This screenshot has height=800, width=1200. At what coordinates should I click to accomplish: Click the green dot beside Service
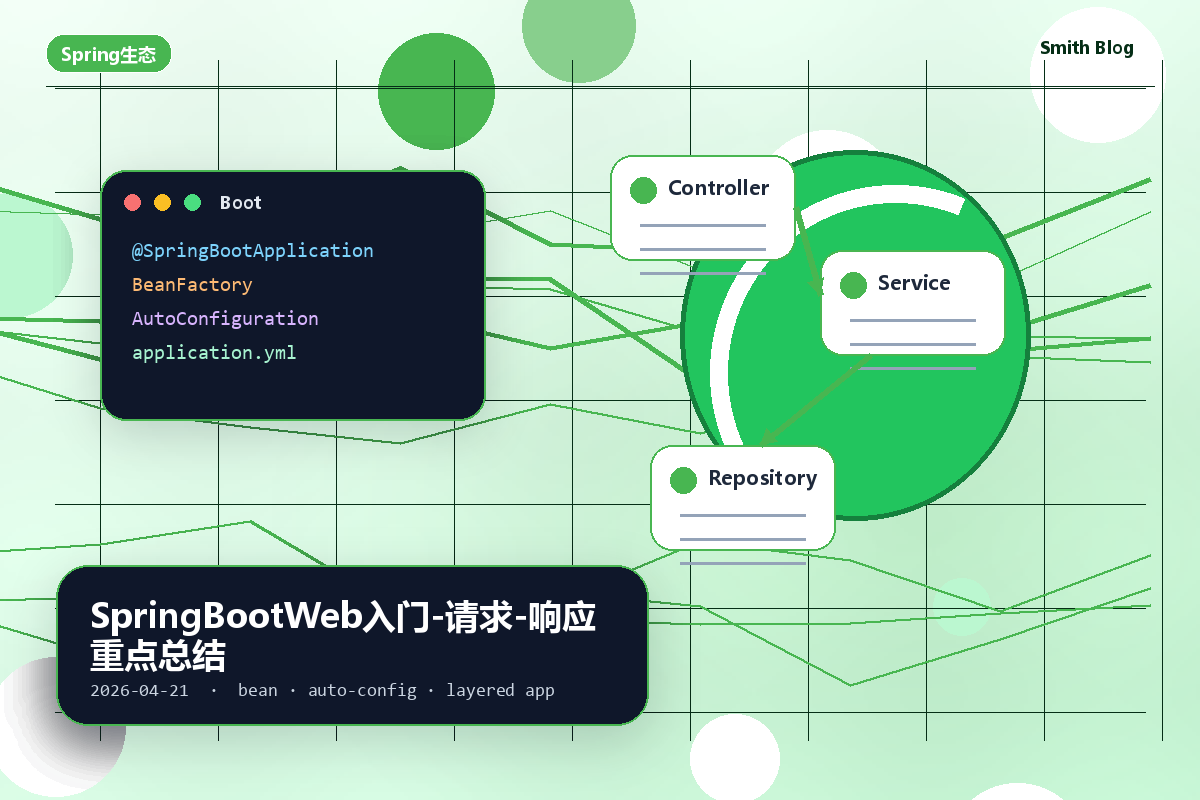[x=853, y=285]
